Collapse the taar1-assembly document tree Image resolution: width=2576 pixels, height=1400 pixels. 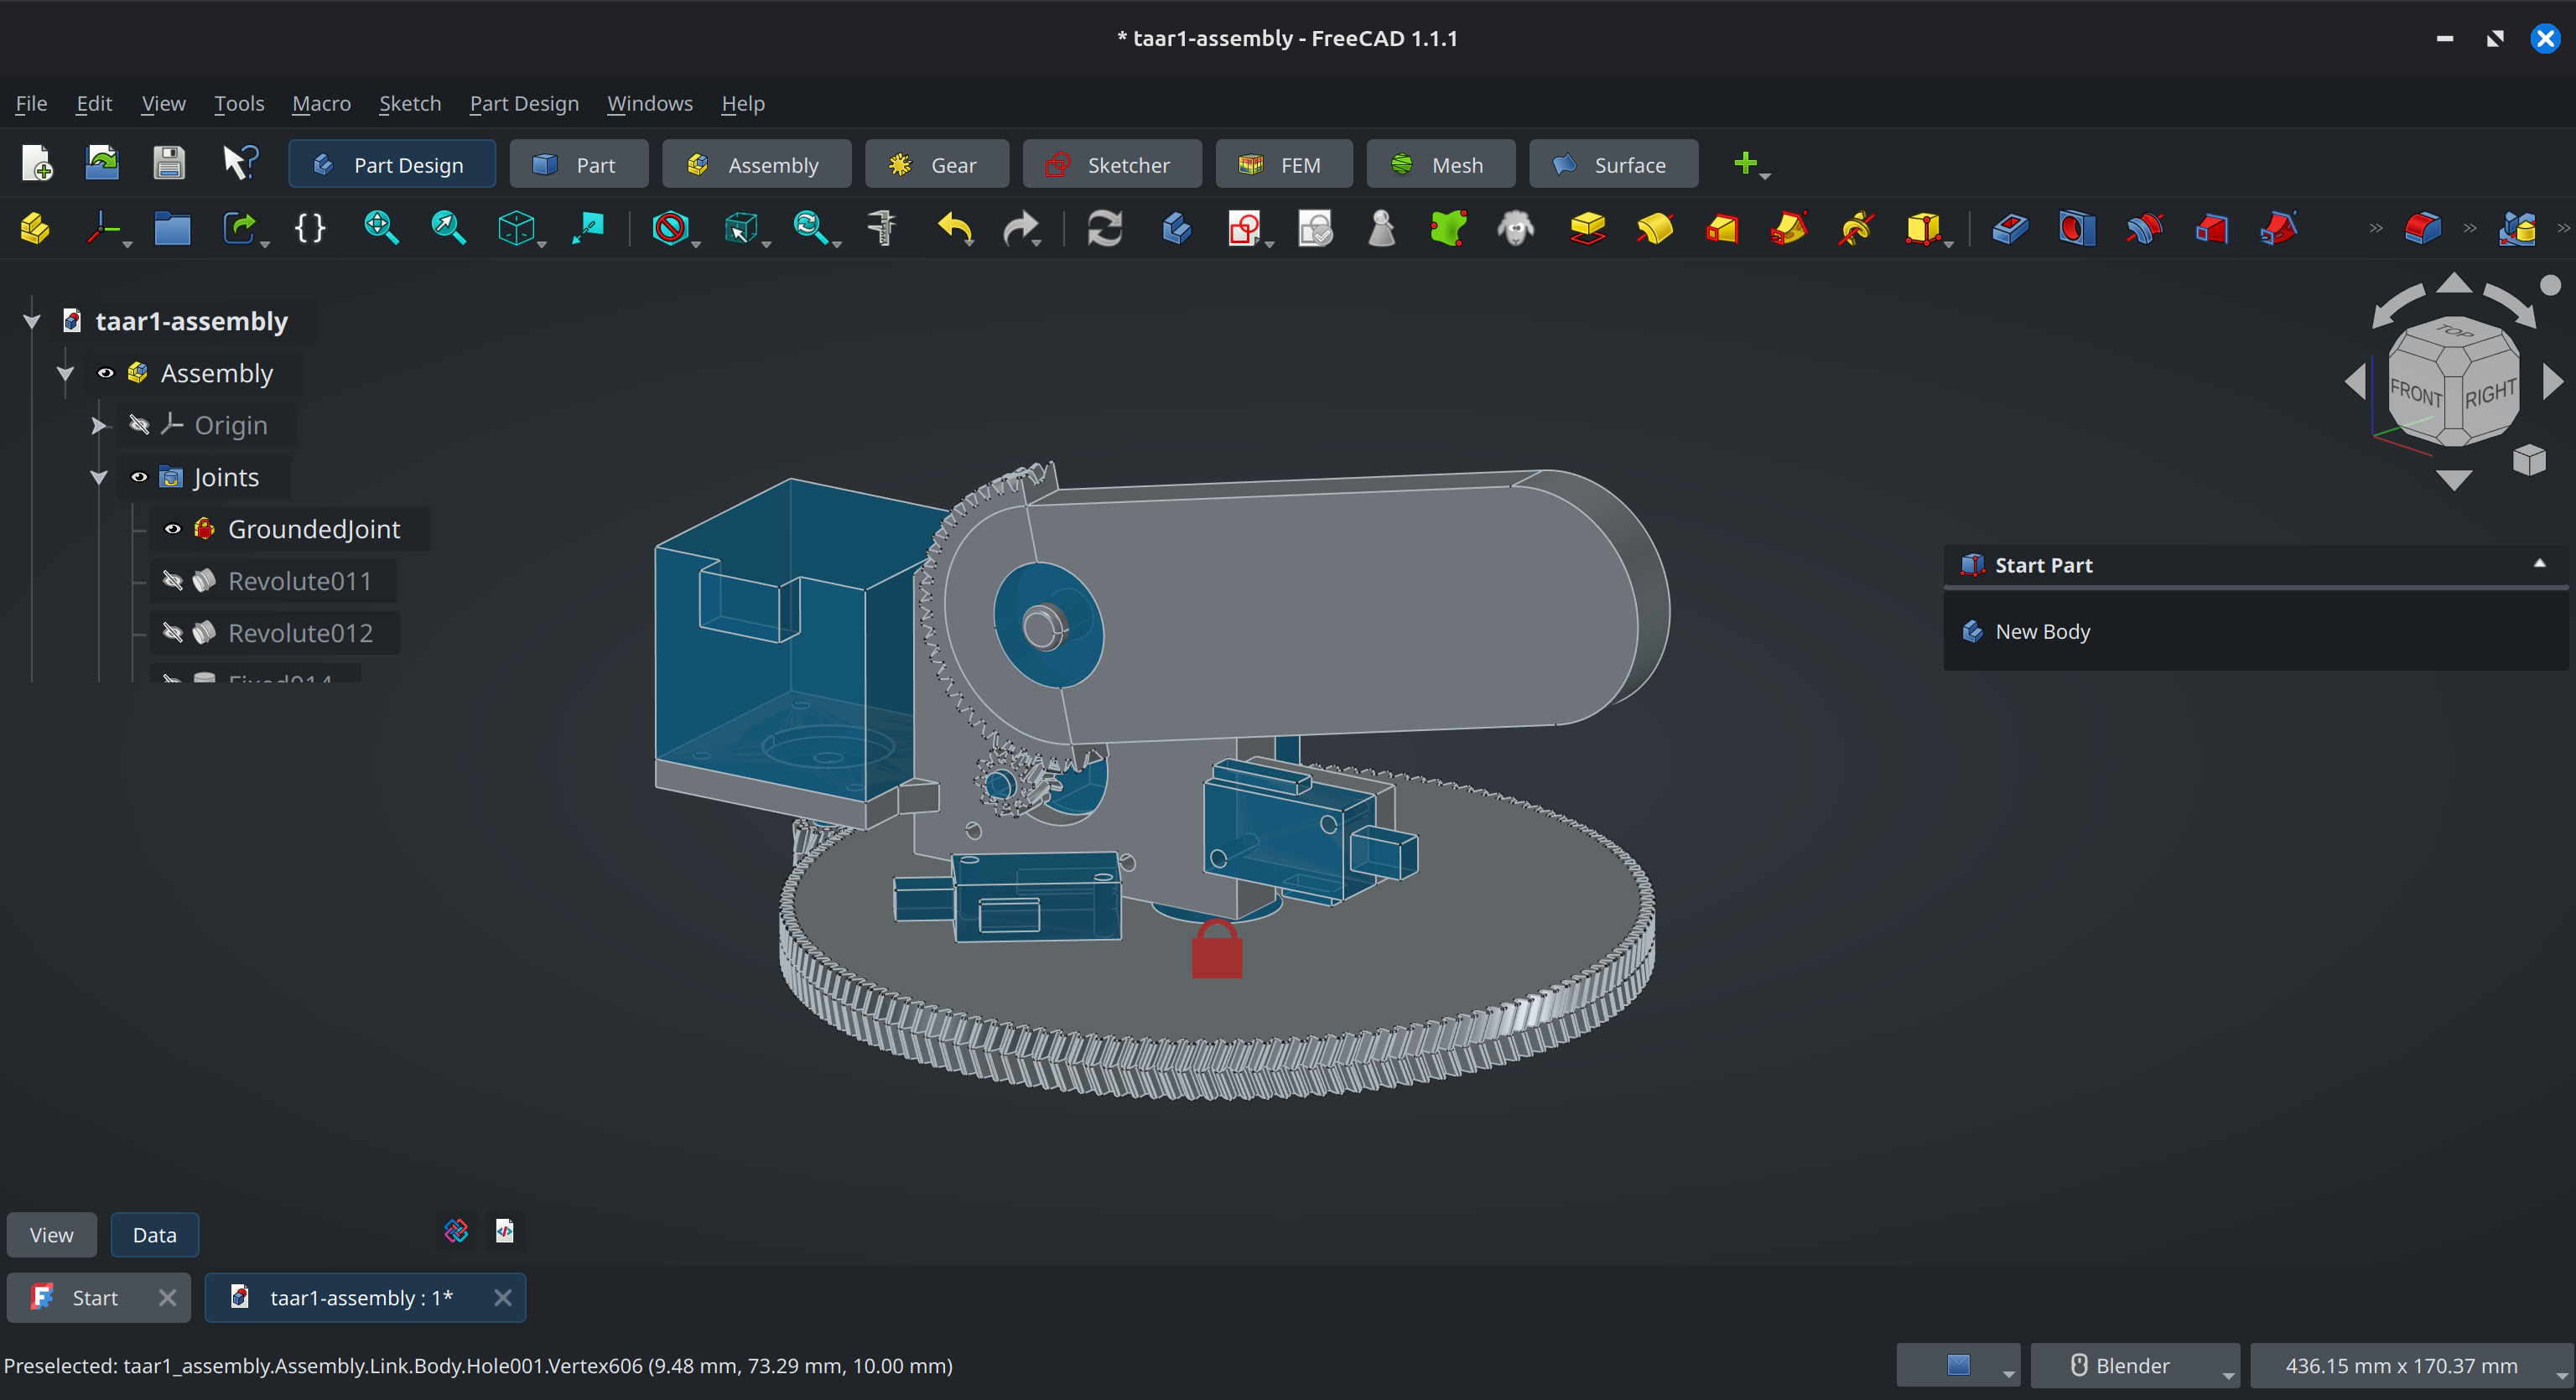pos(32,321)
